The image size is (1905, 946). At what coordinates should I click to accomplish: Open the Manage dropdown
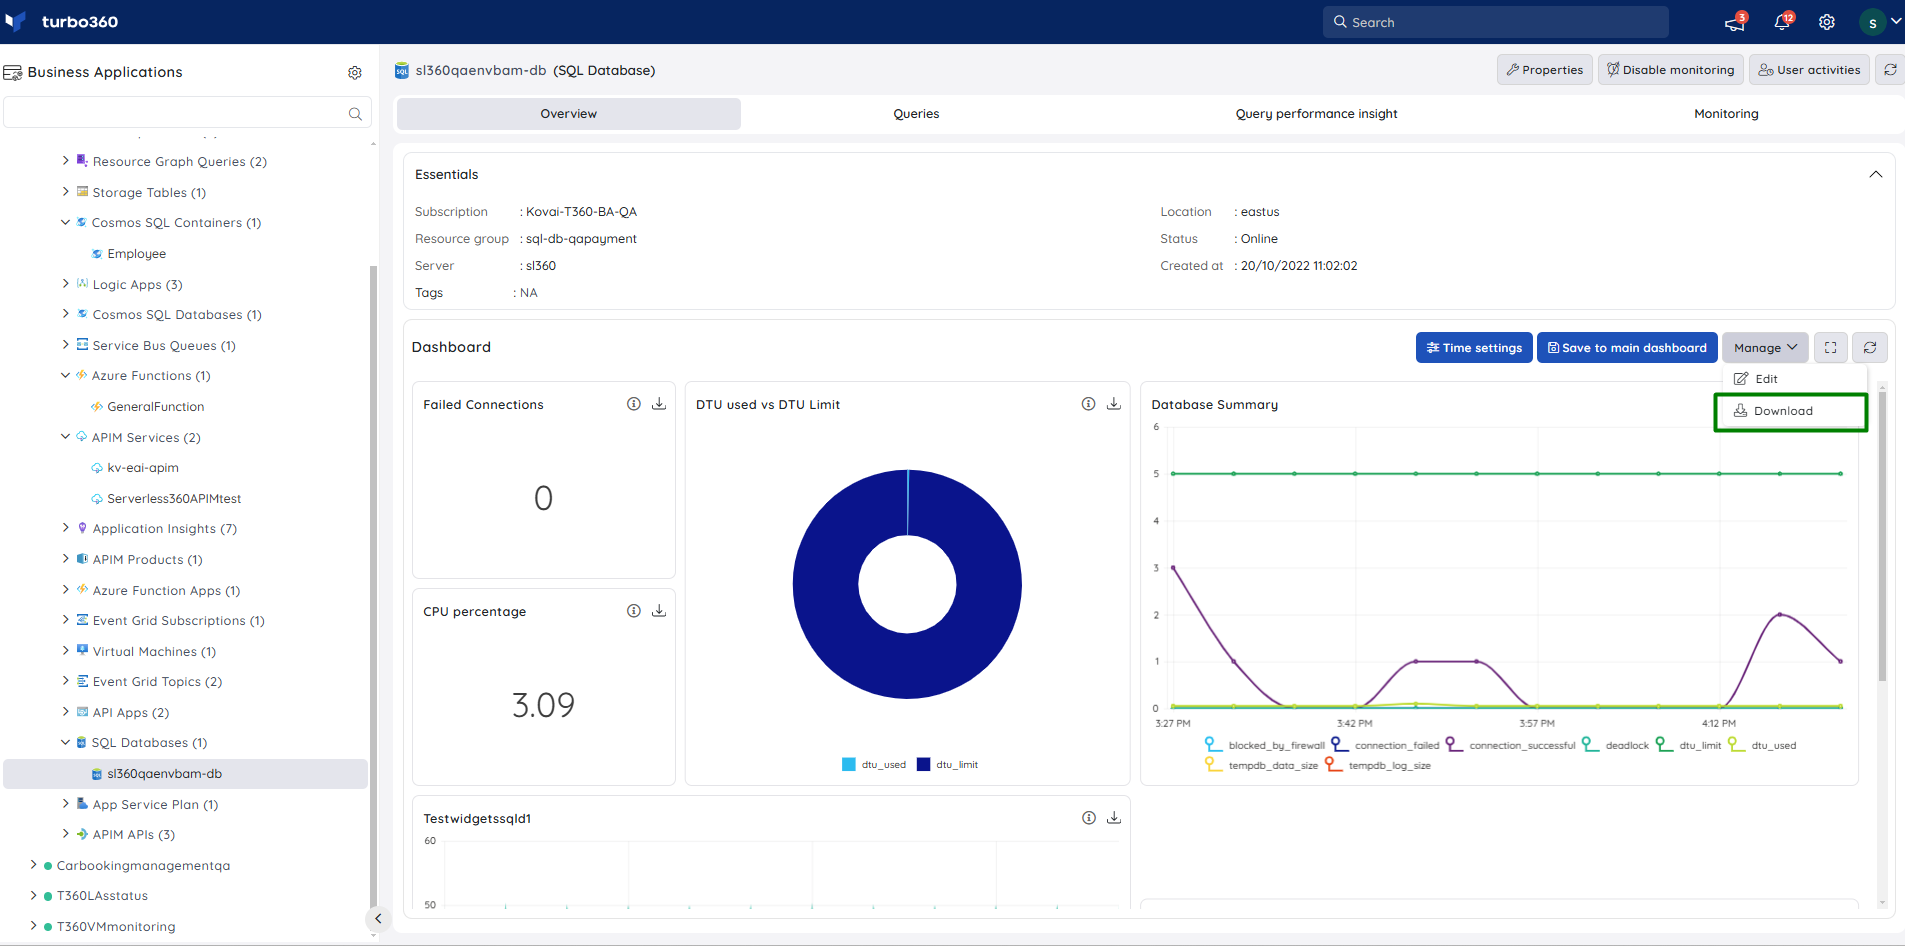[1765, 348]
